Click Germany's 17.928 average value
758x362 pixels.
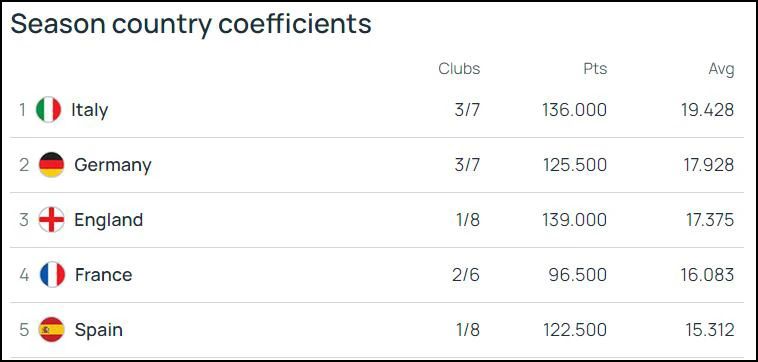point(708,165)
